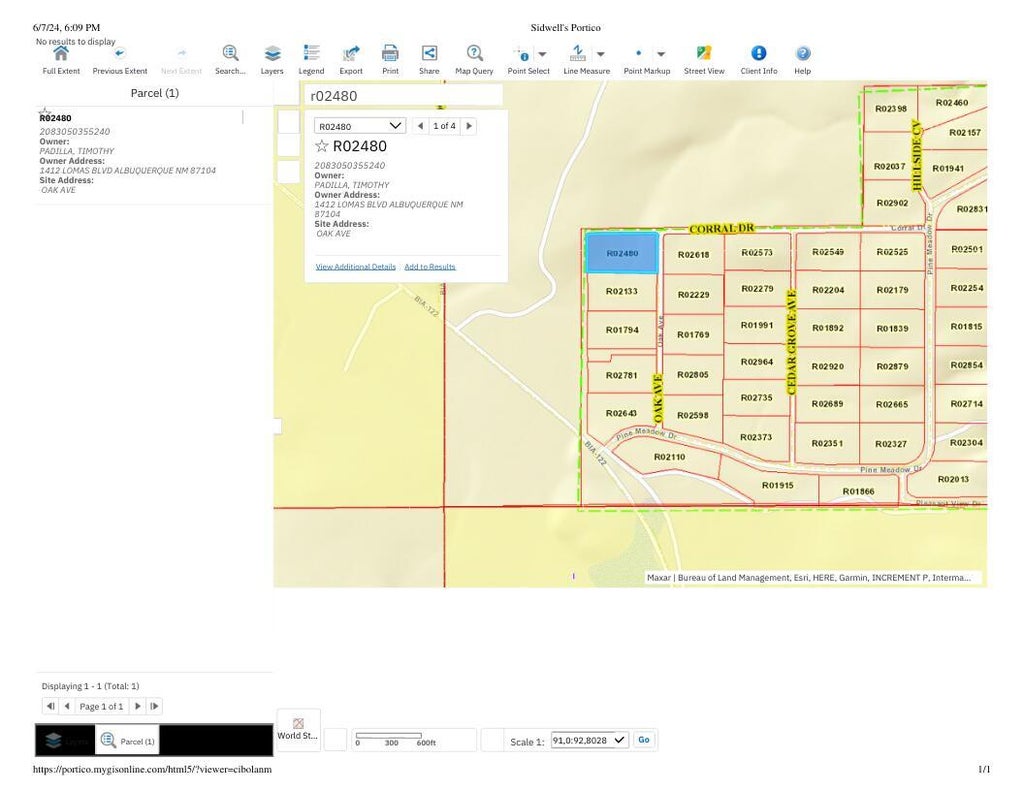1024x791 pixels.
Task: Toggle the World Street basemap thumbnail
Action: 298,728
